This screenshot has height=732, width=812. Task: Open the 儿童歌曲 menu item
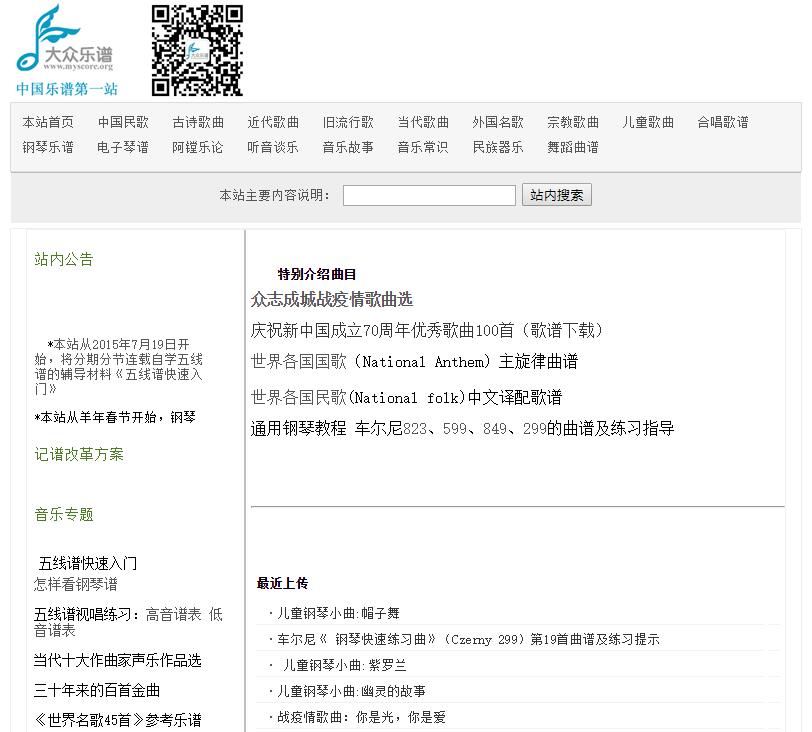(648, 122)
